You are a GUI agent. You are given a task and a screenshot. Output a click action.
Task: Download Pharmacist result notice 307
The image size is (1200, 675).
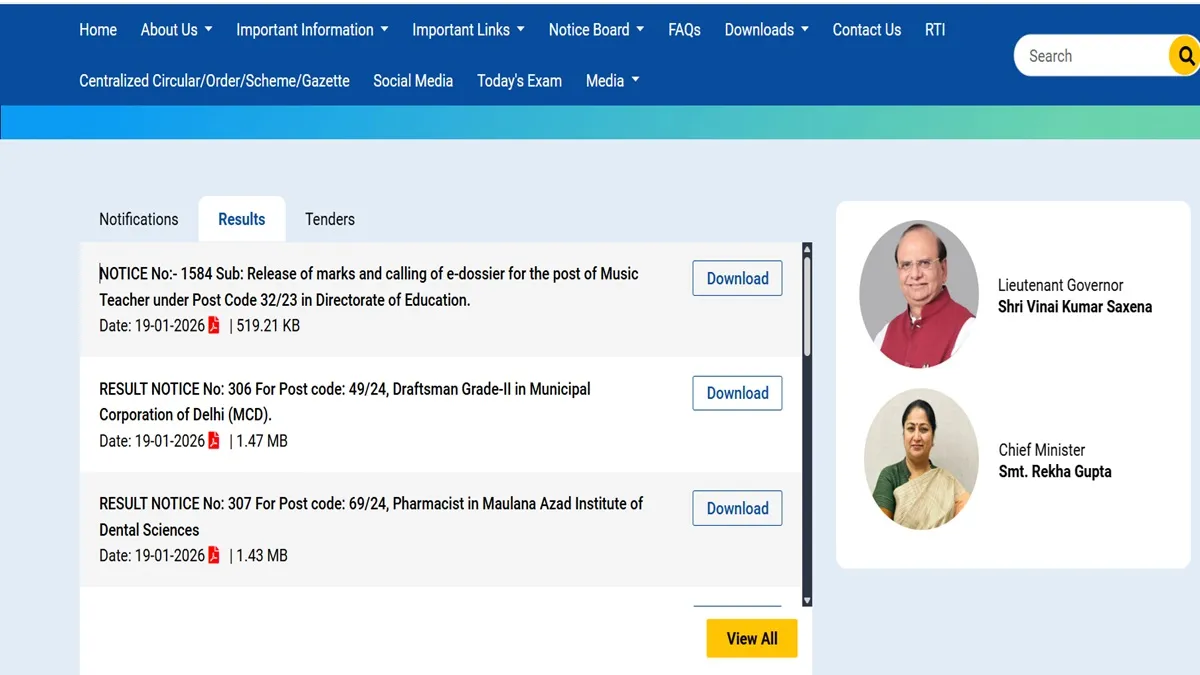pos(737,508)
